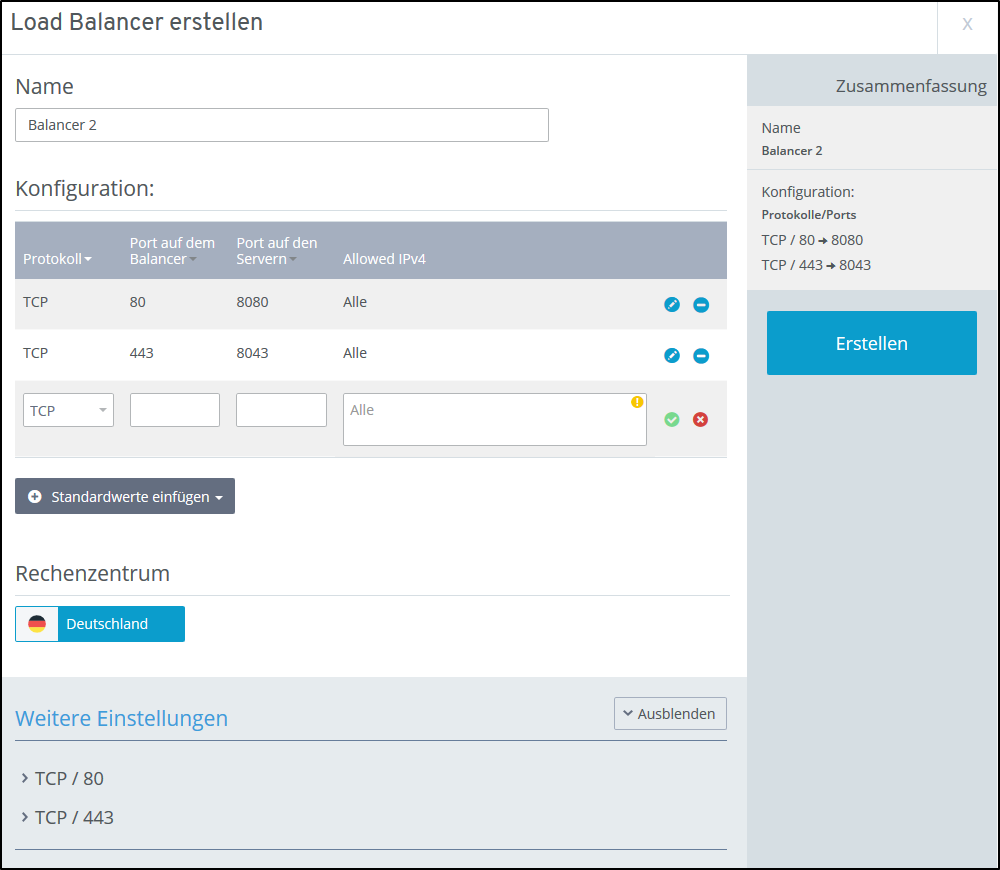Open the TCP protocol dropdown
Screen dimensions: 1000x870
click(67, 410)
